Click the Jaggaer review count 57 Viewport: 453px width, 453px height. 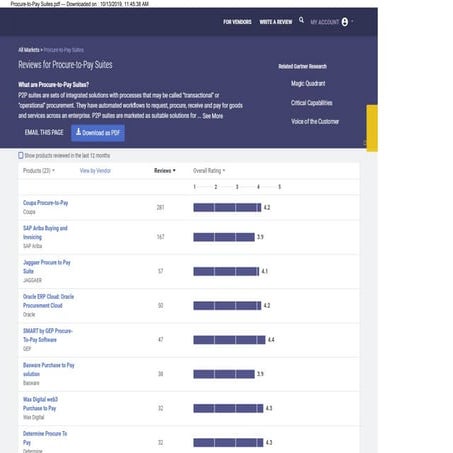coord(160,271)
